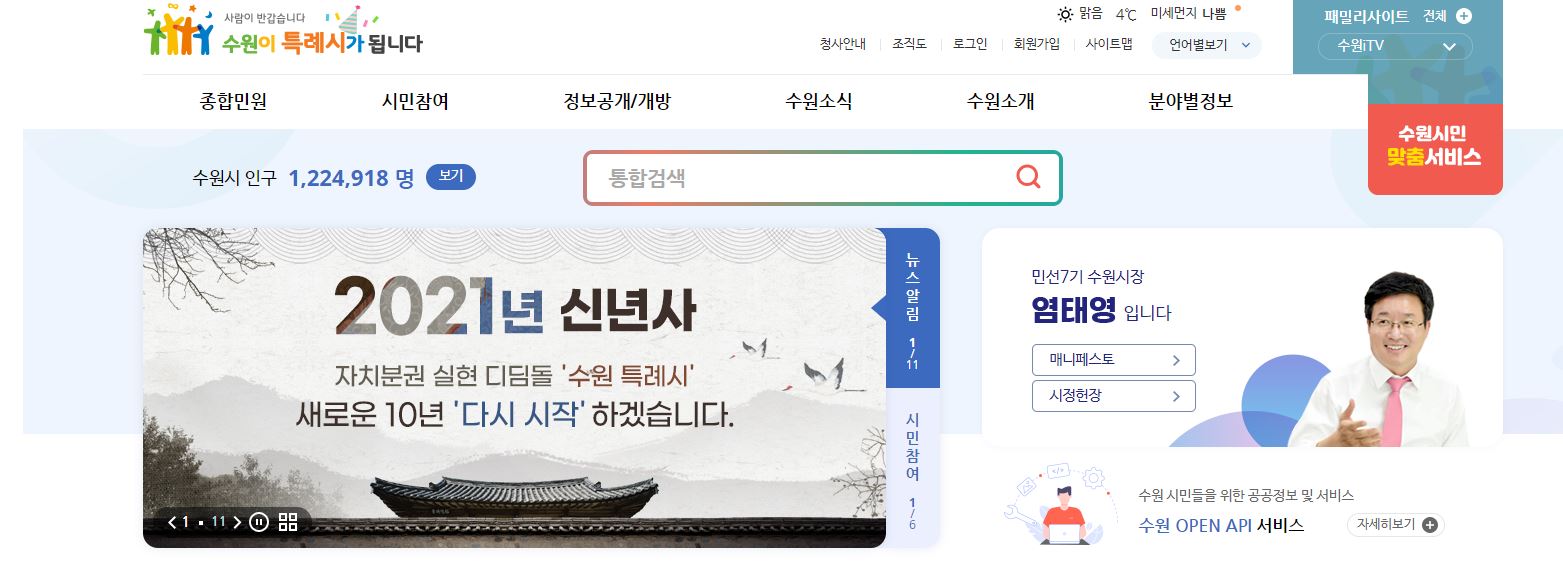Open the 수원소식 main menu
Viewport: 1563px width, 566px height.
819,101
